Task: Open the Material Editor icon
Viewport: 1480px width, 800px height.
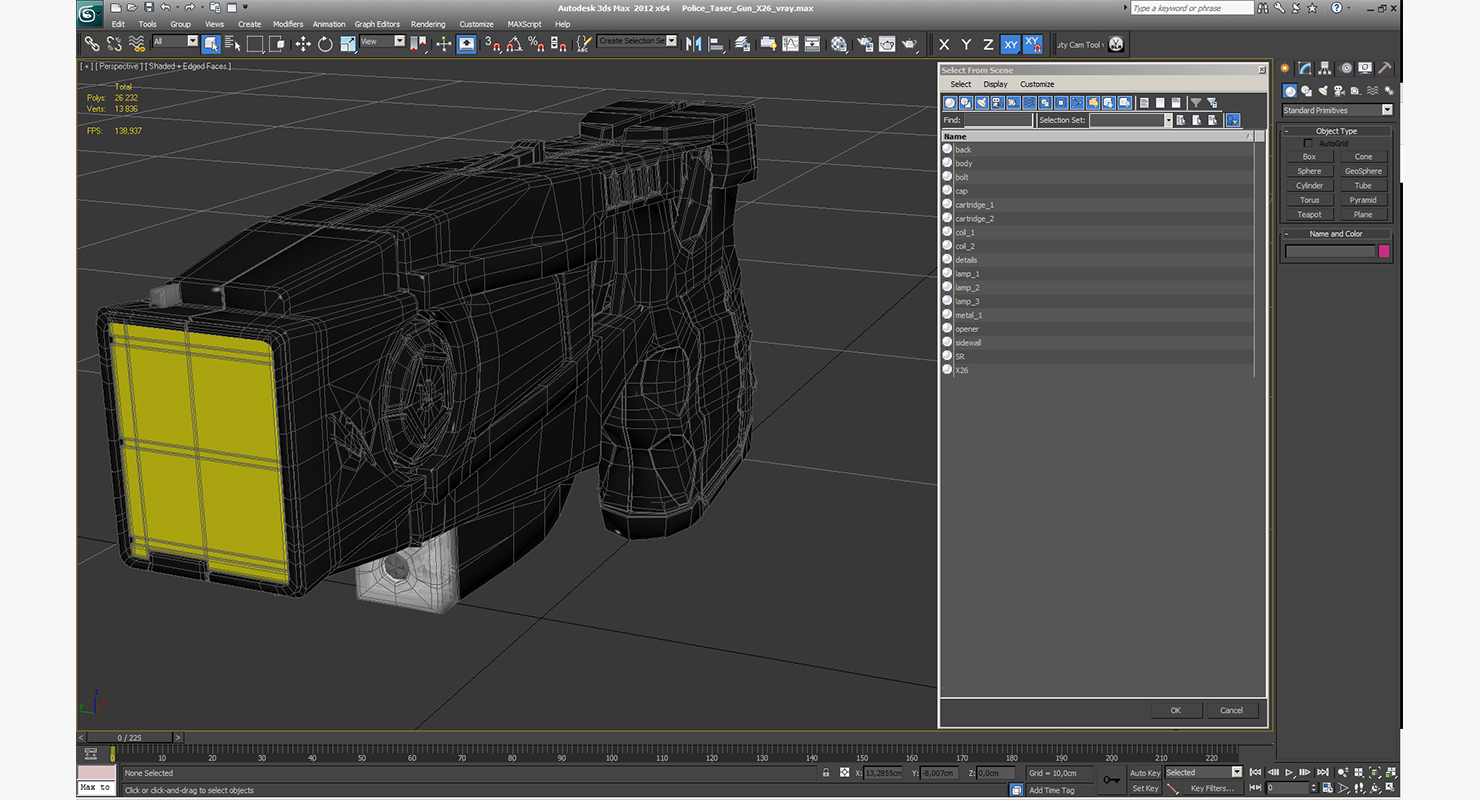Action: 839,44
